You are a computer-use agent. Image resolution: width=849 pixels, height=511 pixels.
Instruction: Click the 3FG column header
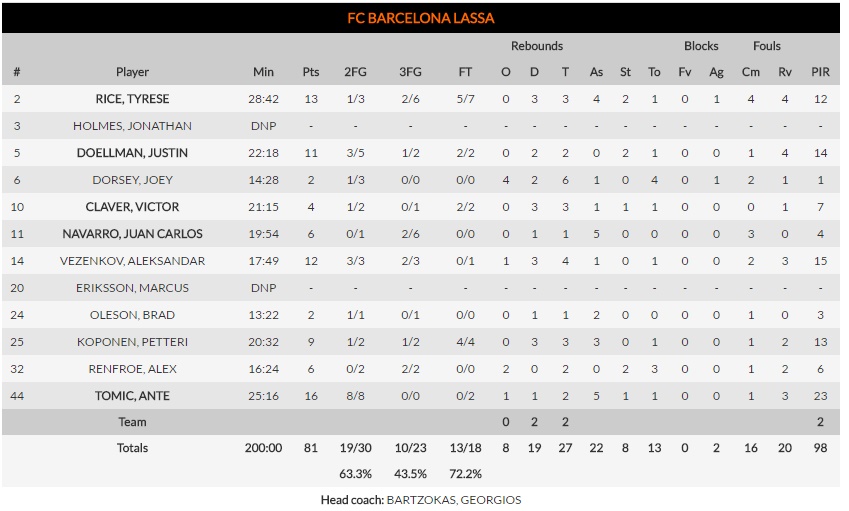point(410,72)
